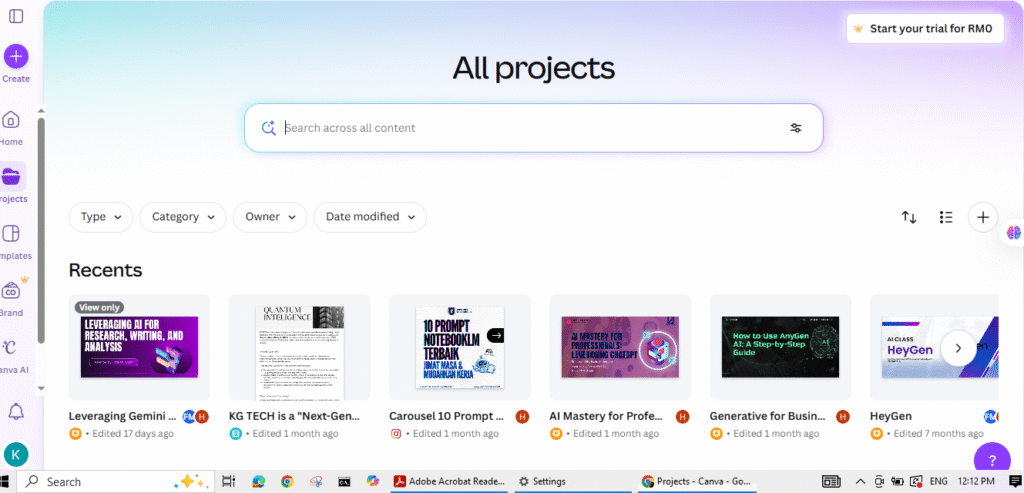Open Brand kit in sidebar
Screen dimensions: 1024x493
12,291
